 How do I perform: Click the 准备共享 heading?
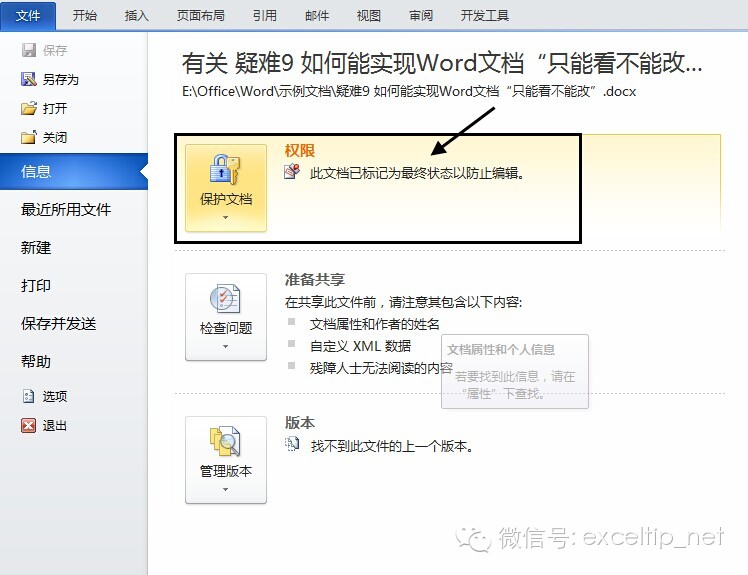pyautogui.click(x=315, y=280)
